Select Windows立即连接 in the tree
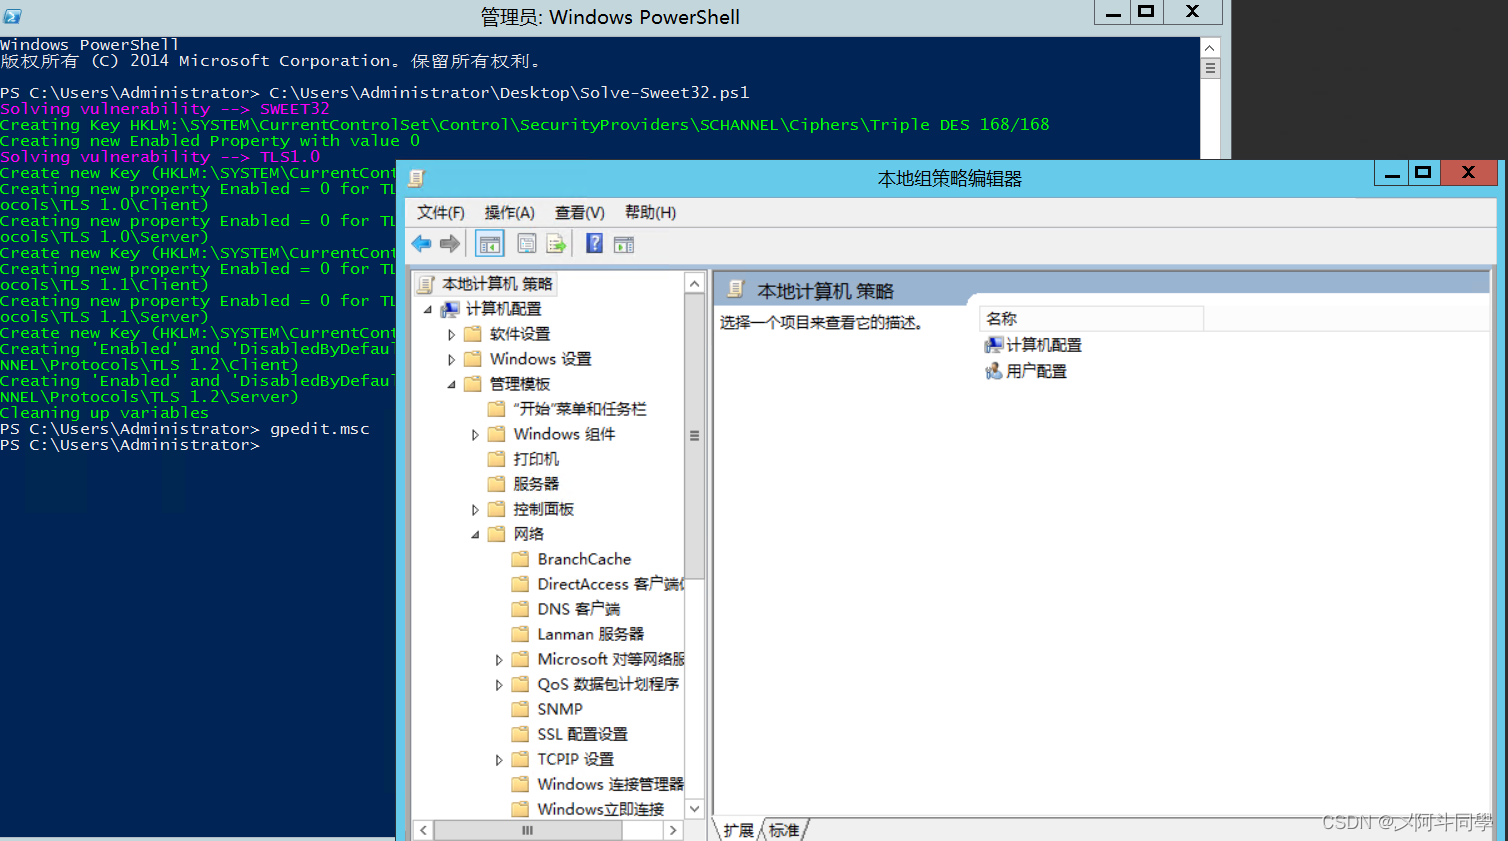 coord(601,809)
